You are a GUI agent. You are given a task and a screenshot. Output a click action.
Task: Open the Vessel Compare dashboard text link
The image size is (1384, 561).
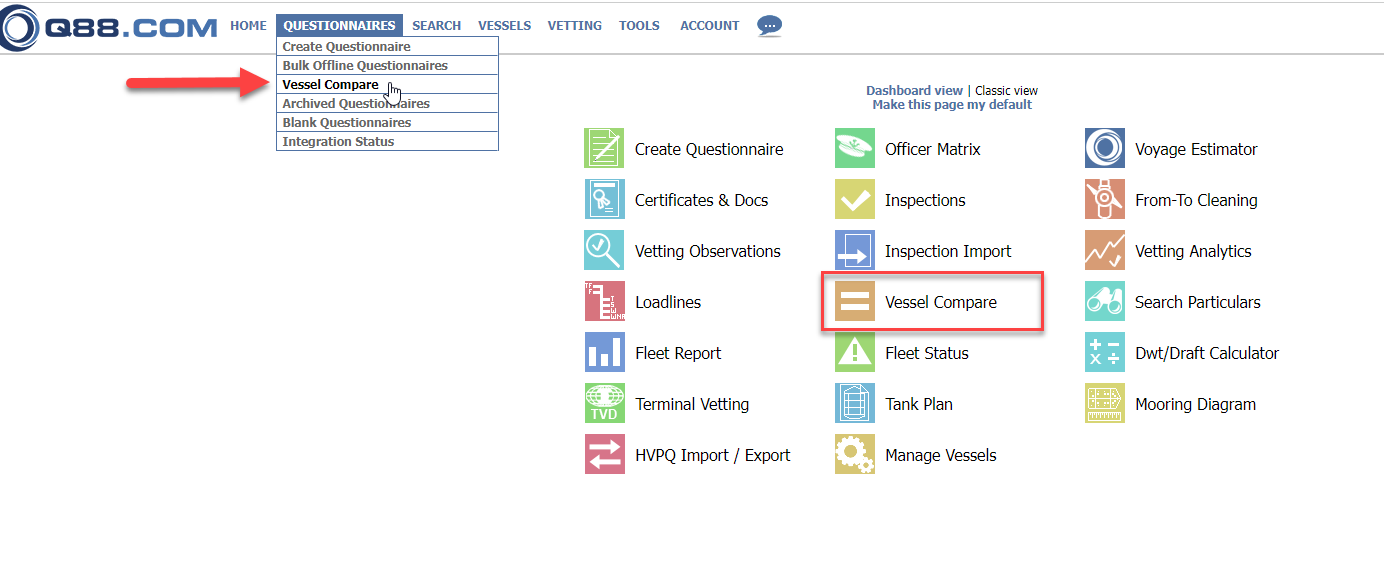coord(941,302)
